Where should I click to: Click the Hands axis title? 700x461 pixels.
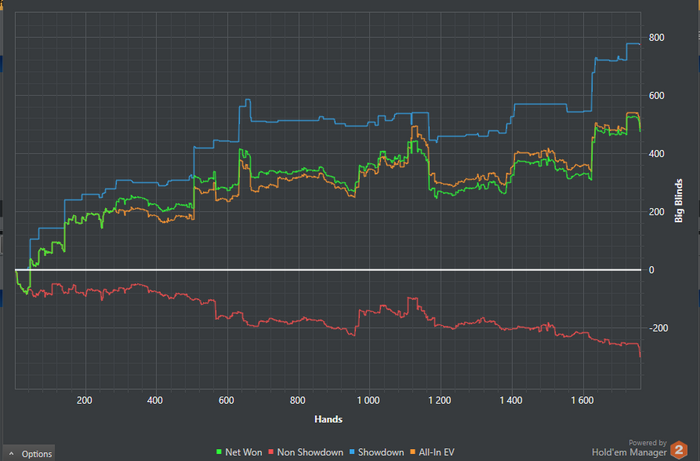click(x=328, y=419)
